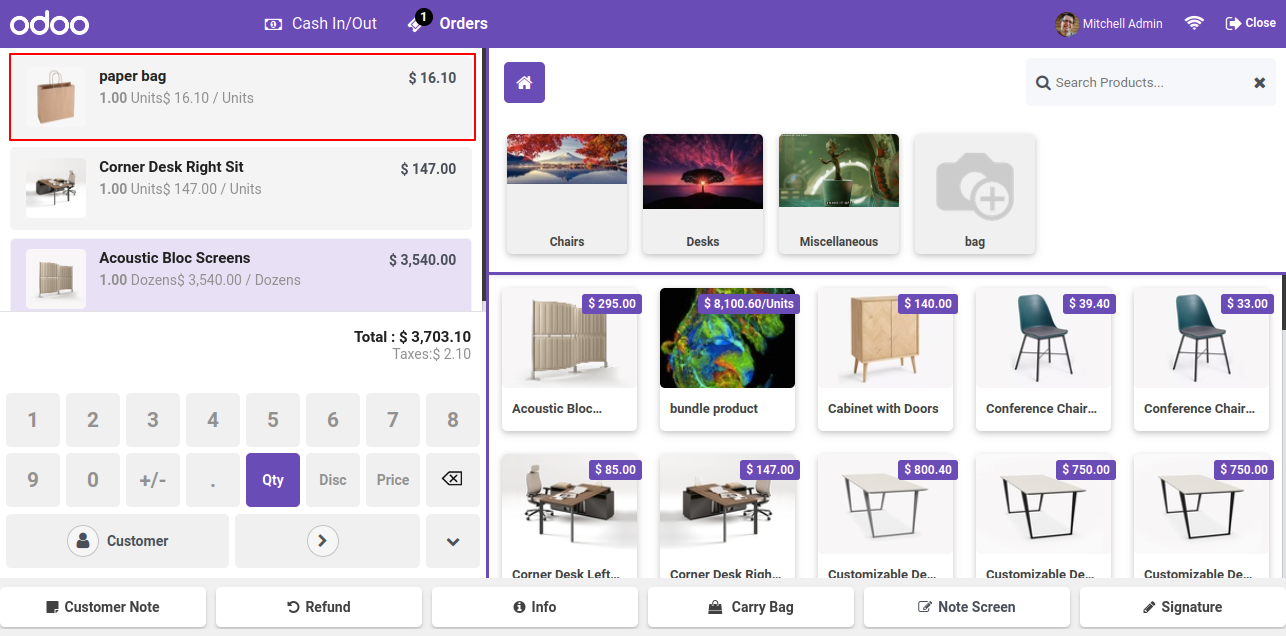Add the $39.40 Conference Chair
The image size is (1286, 636).
click(1043, 360)
